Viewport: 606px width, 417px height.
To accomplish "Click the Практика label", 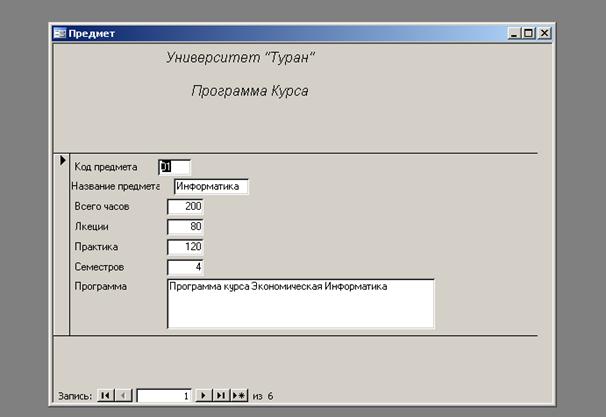I will (96, 247).
